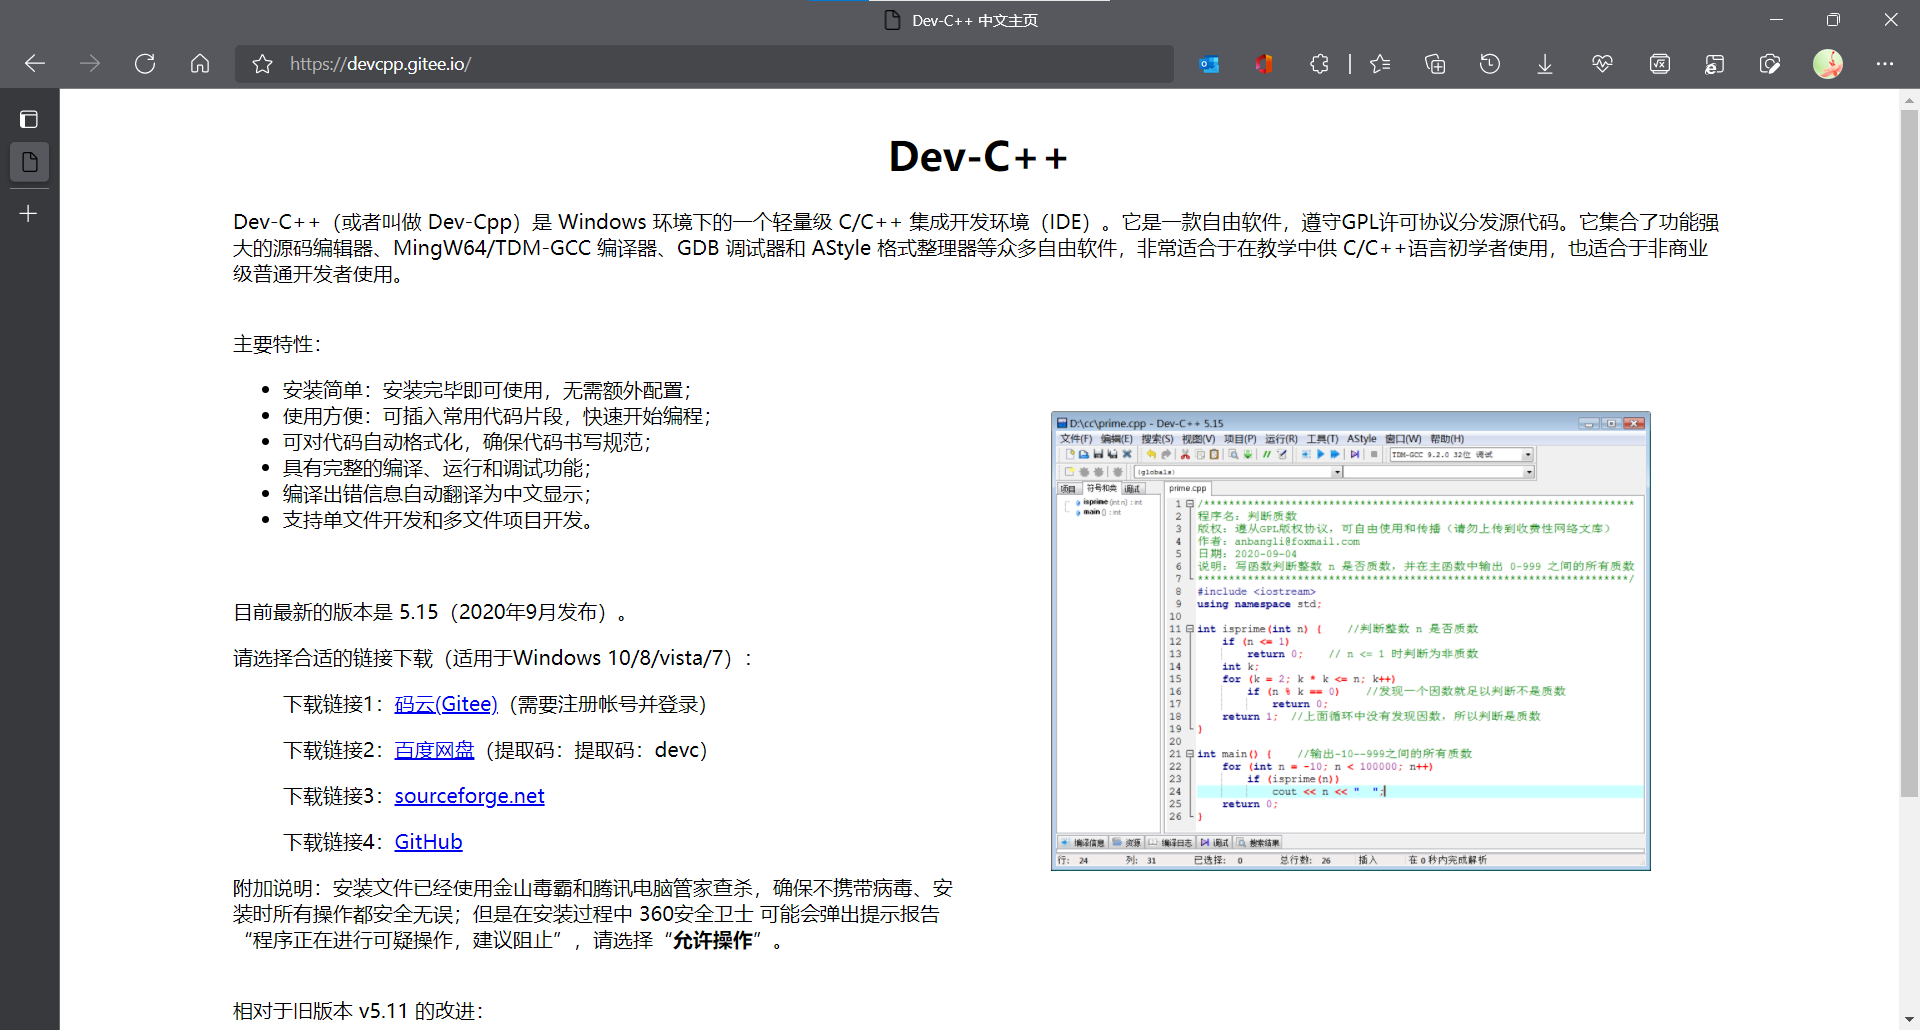
Task: Open browsing History icon
Action: pos(1490,64)
